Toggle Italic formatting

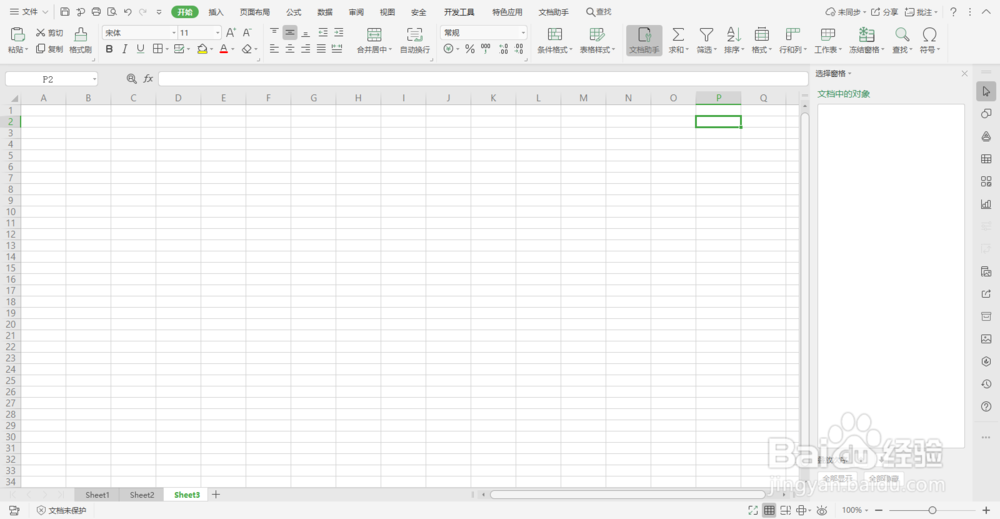coord(124,49)
